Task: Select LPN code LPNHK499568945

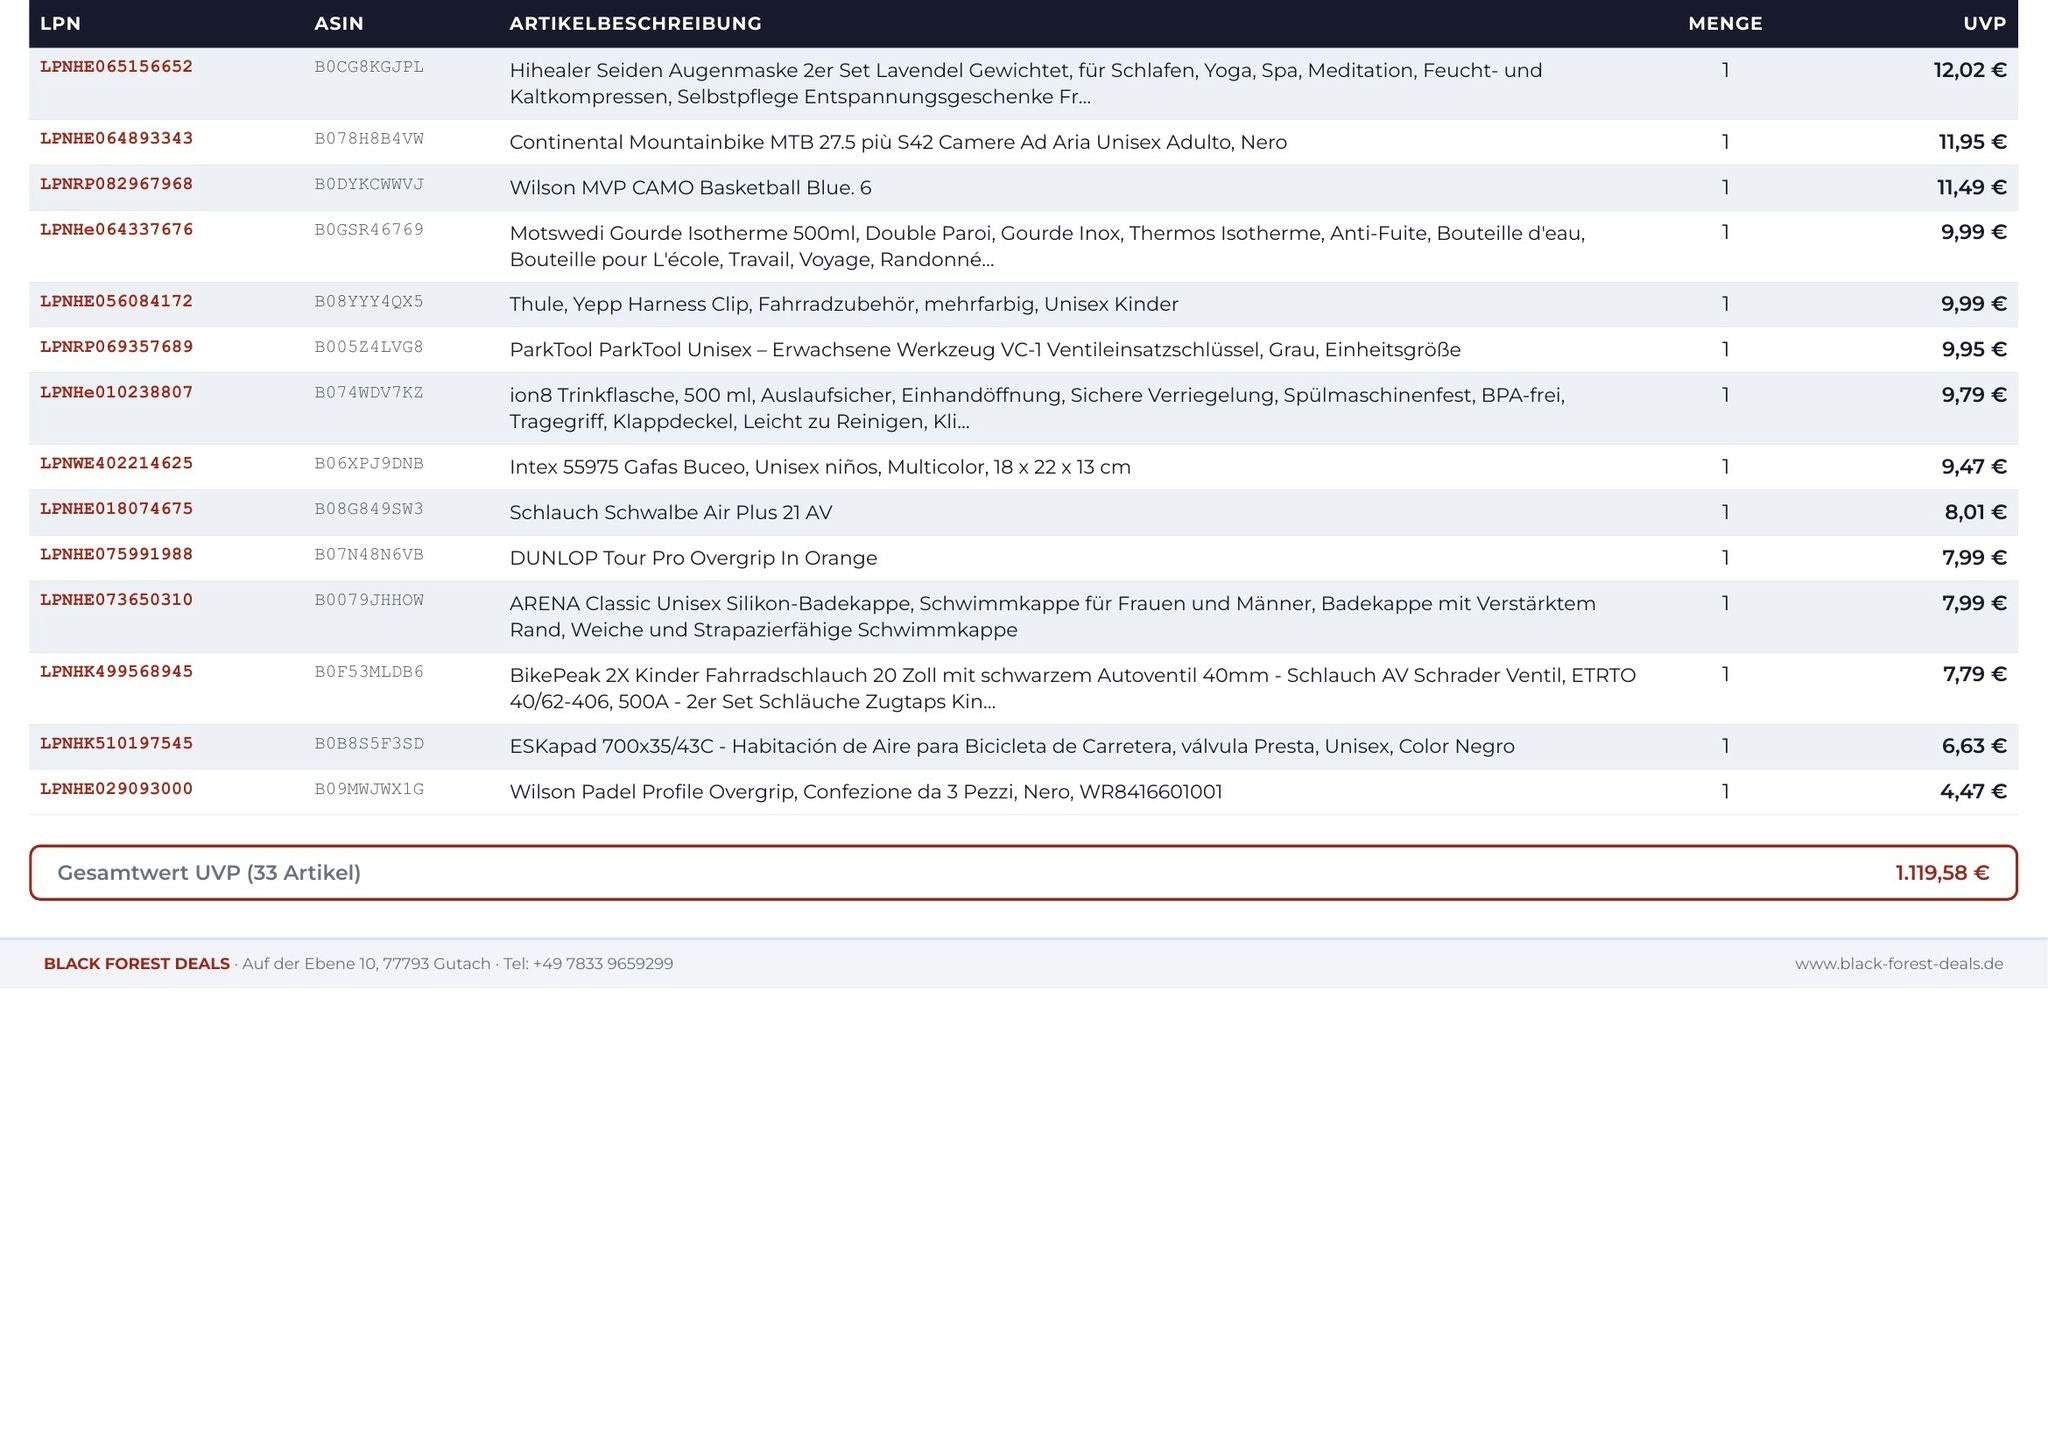Action: click(x=116, y=672)
